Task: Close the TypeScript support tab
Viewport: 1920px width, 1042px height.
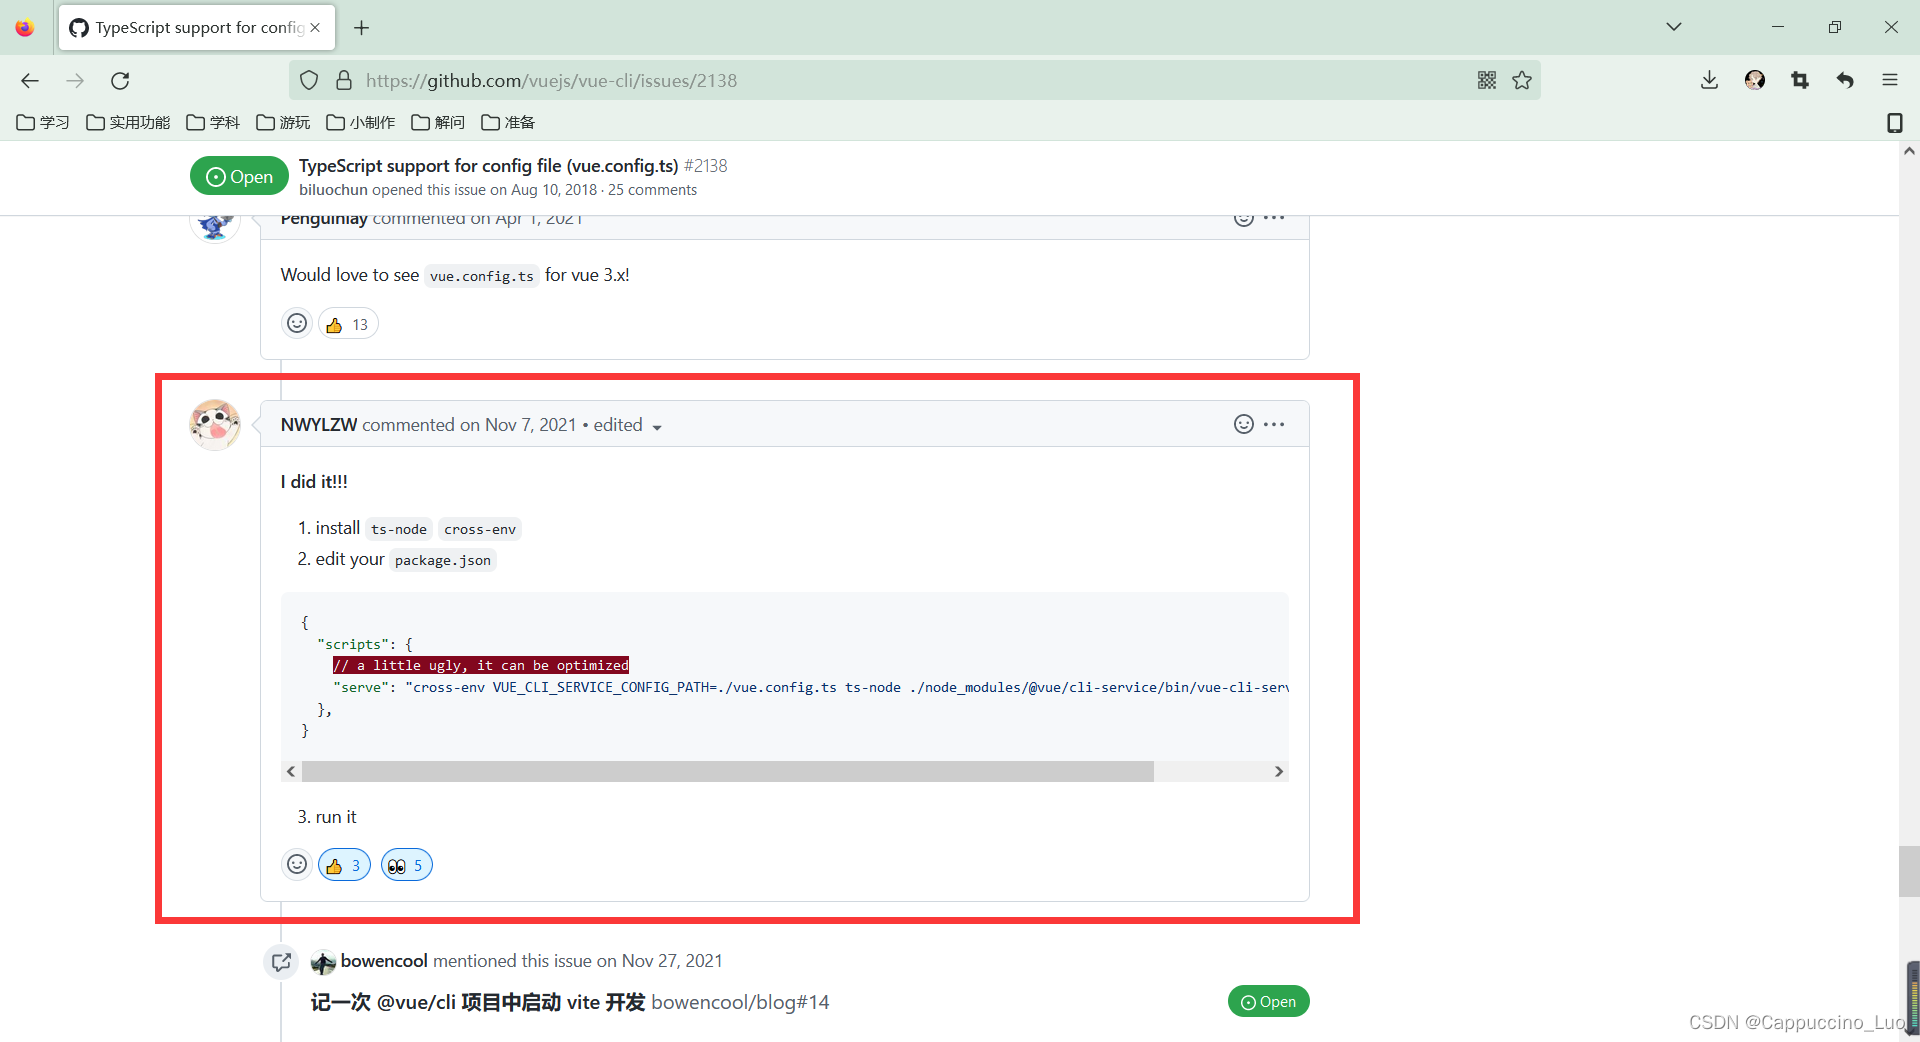Action: pyautogui.click(x=315, y=28)
